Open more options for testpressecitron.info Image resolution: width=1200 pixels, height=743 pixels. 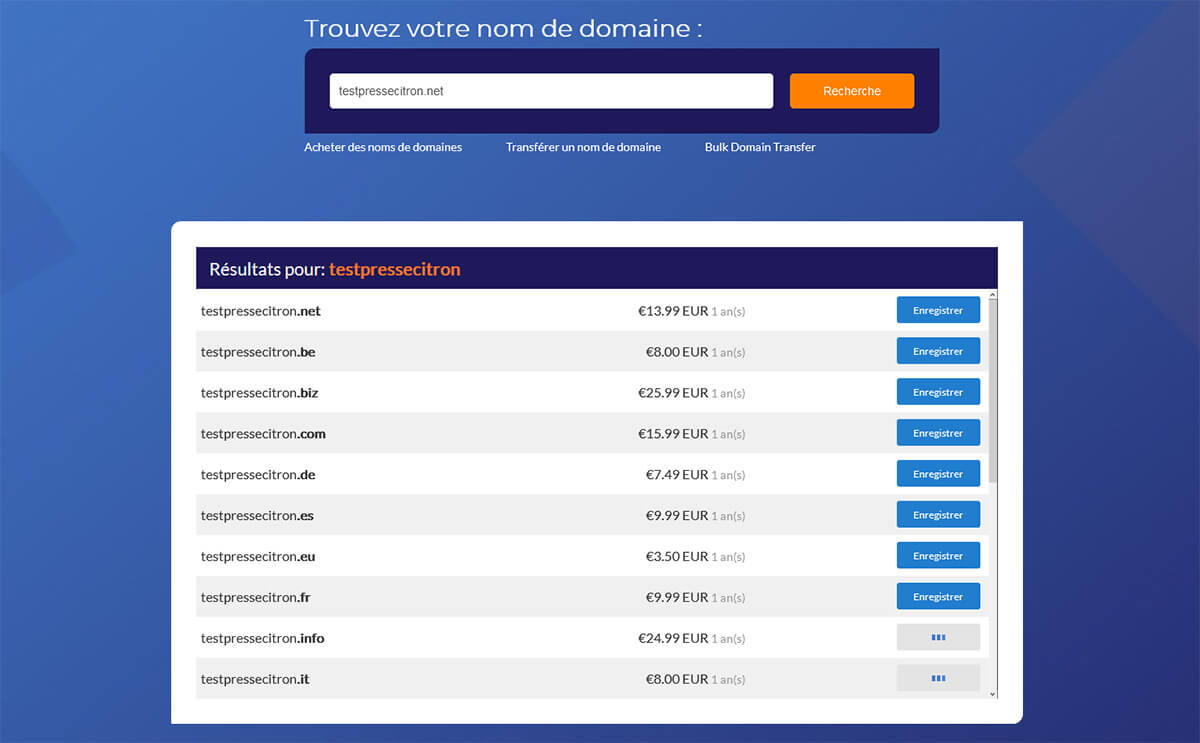(938, 636)
